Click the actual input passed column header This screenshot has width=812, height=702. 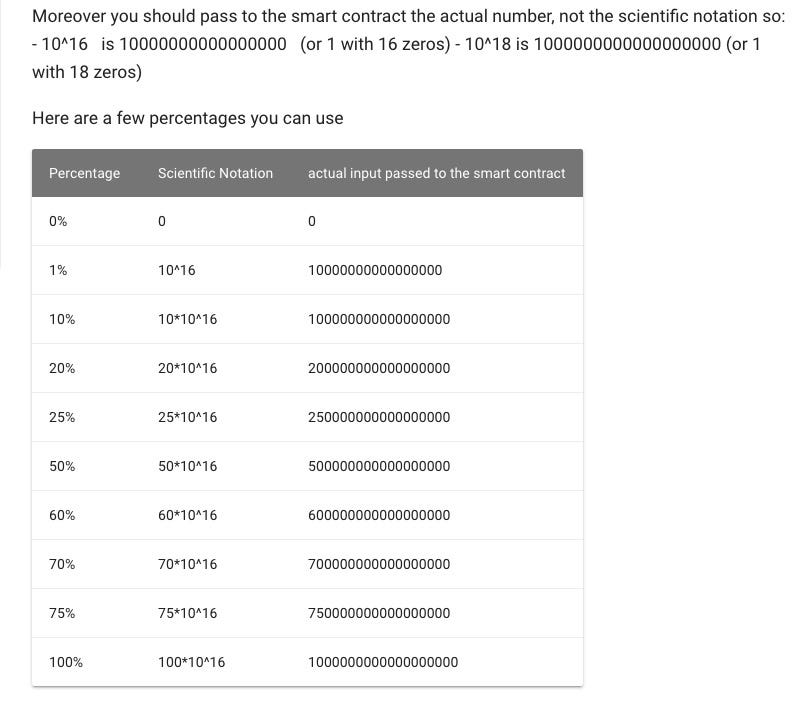click(437, 173)
